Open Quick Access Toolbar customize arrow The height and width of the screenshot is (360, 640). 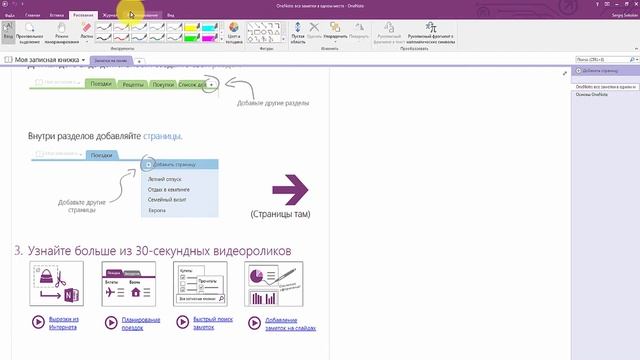[x=22, y=4]
